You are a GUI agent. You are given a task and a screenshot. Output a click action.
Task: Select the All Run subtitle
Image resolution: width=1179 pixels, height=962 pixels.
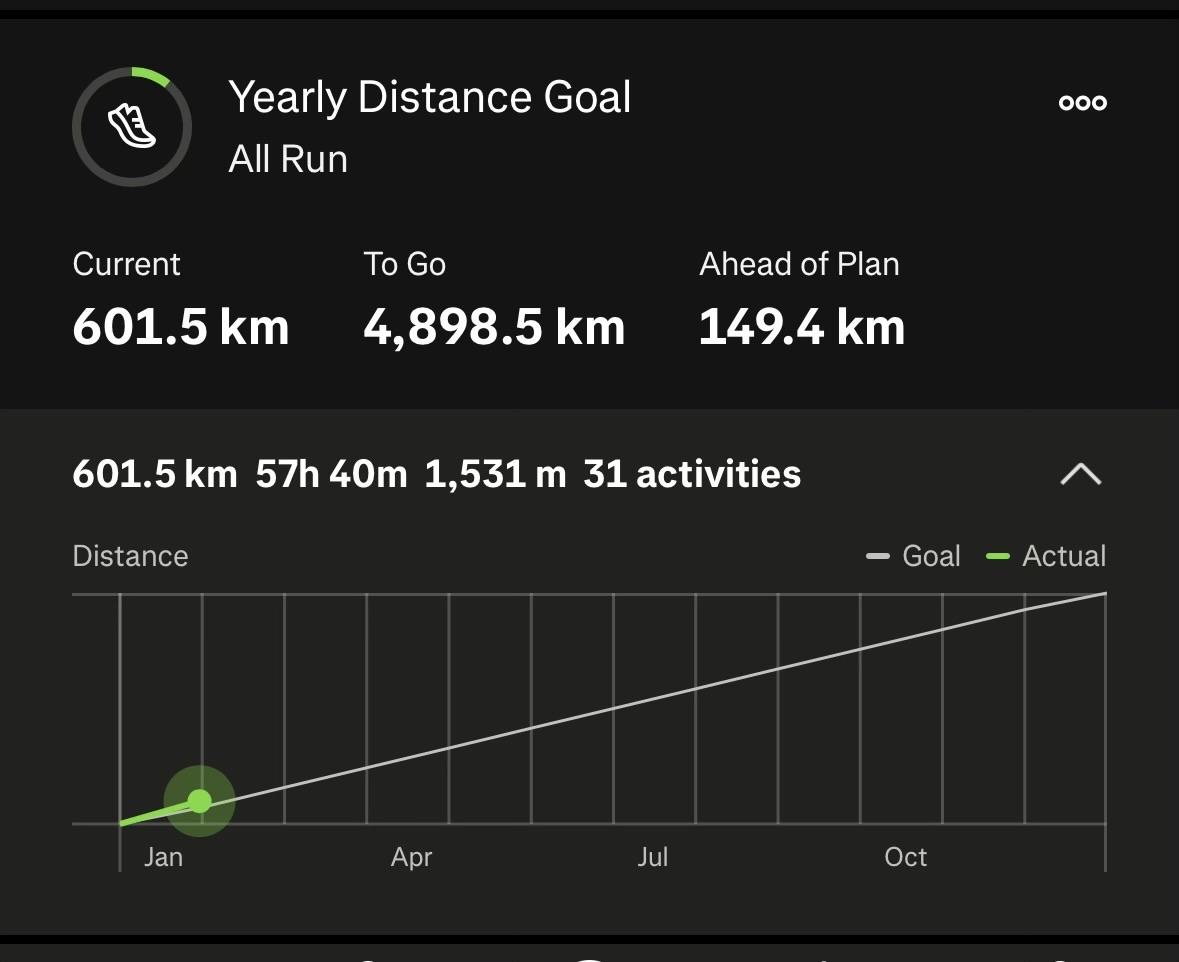tap(288, 159)
